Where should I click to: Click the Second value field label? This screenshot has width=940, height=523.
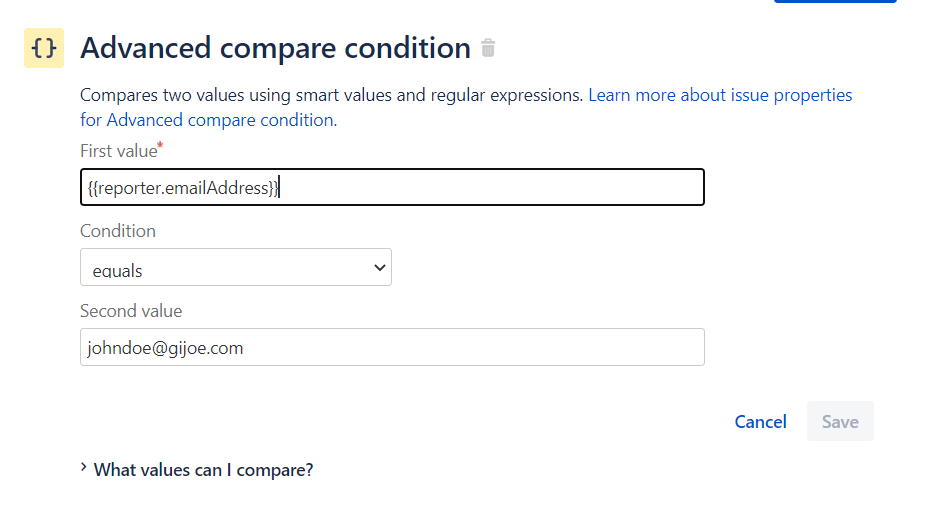point(131,311)
